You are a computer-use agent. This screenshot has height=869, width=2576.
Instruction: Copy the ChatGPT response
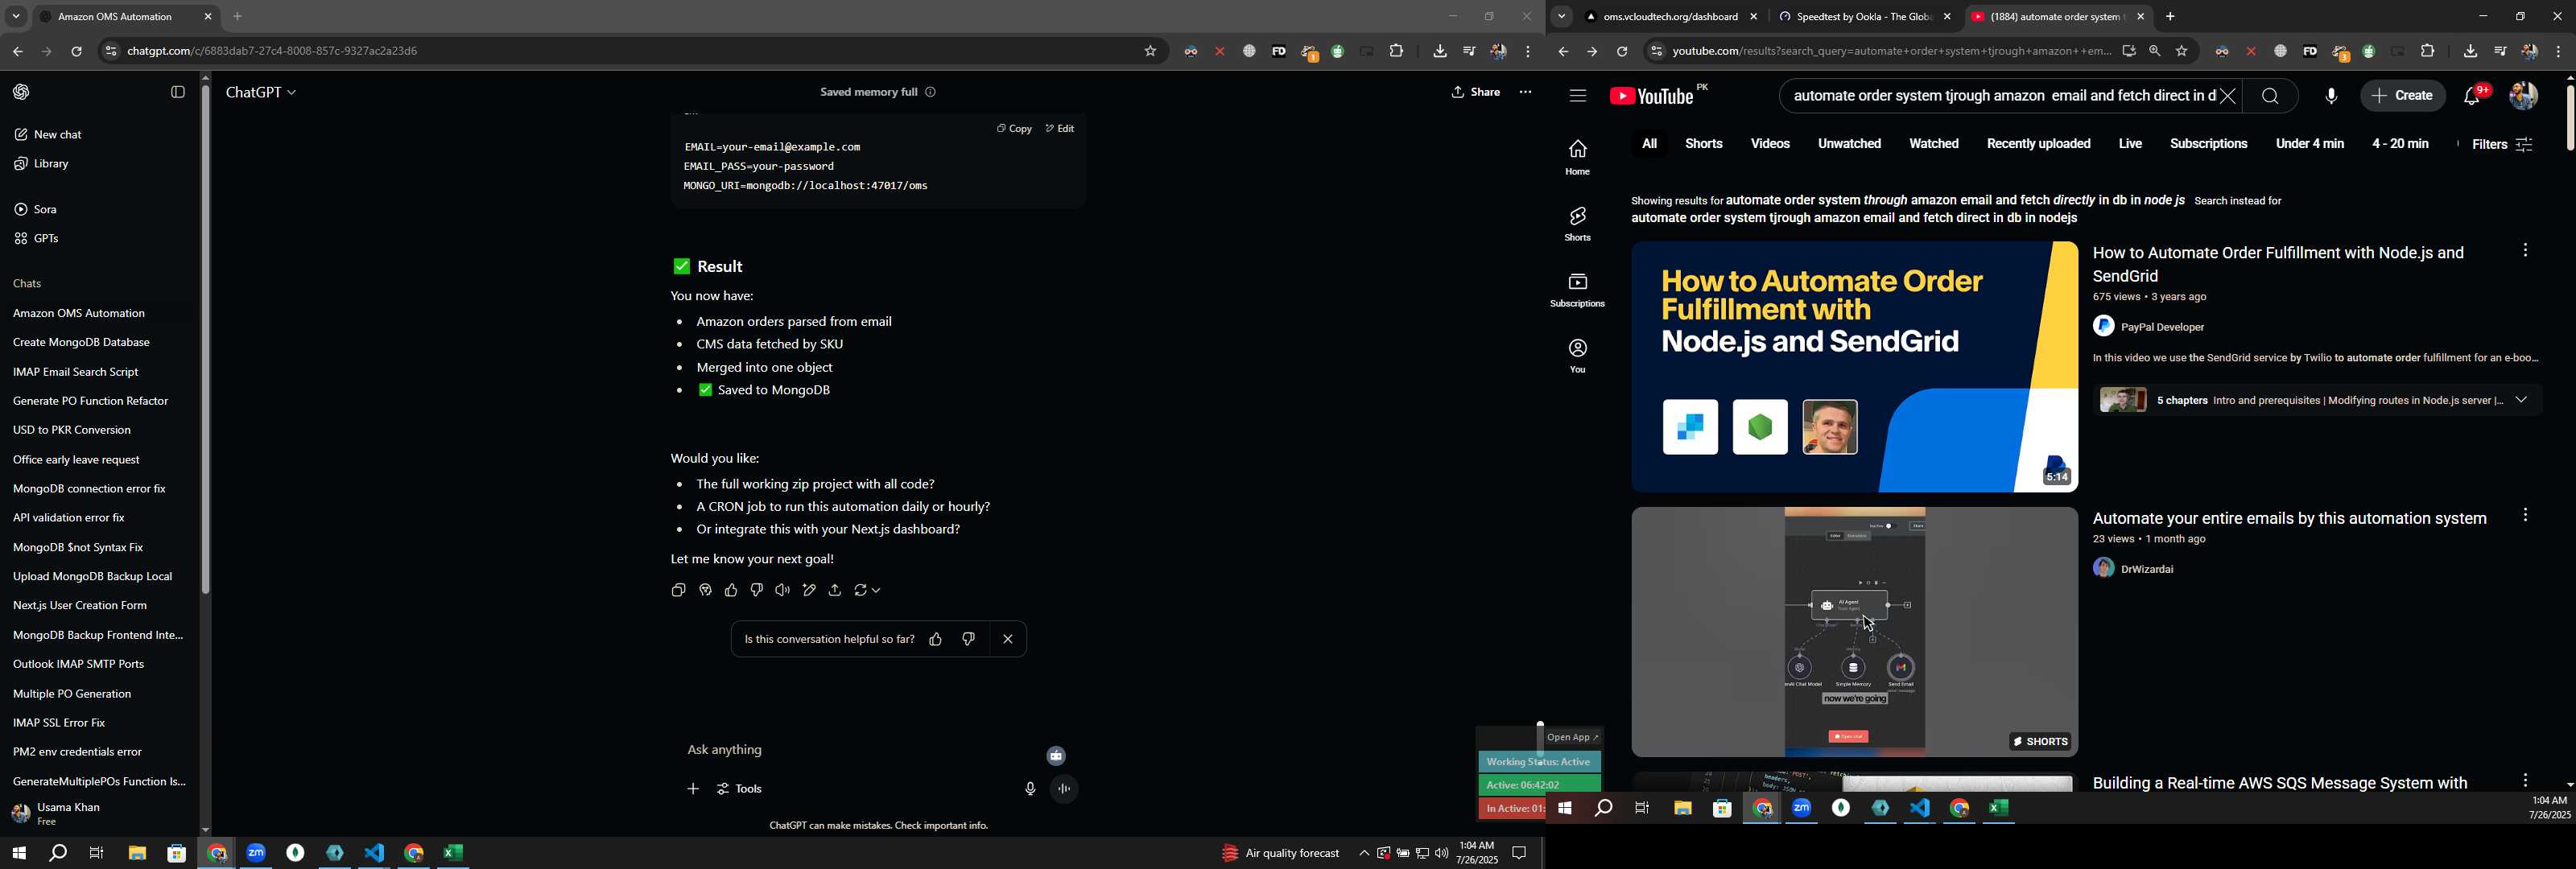pos(679,591)
